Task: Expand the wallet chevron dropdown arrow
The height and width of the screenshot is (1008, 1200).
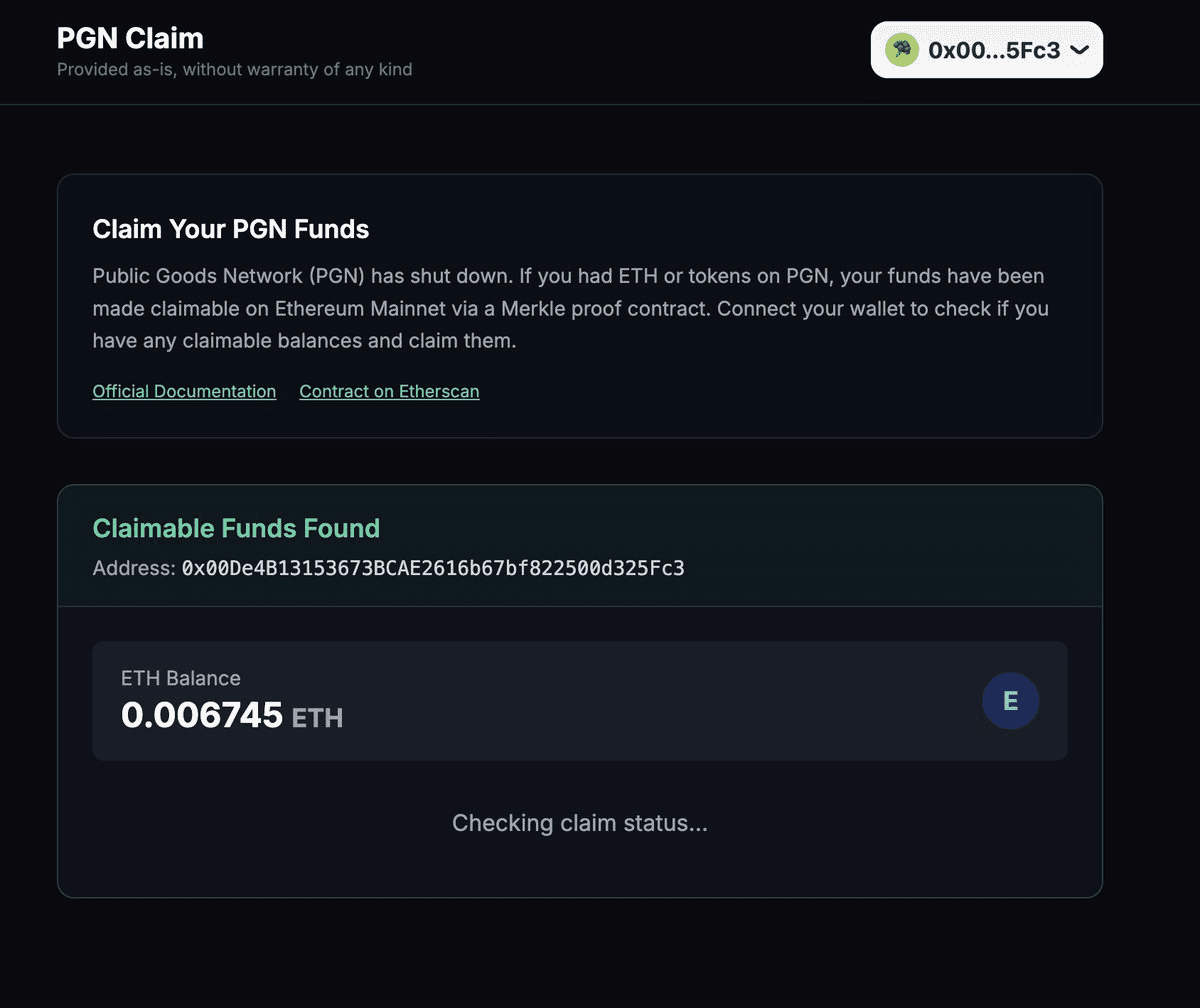Action: 1079,50
